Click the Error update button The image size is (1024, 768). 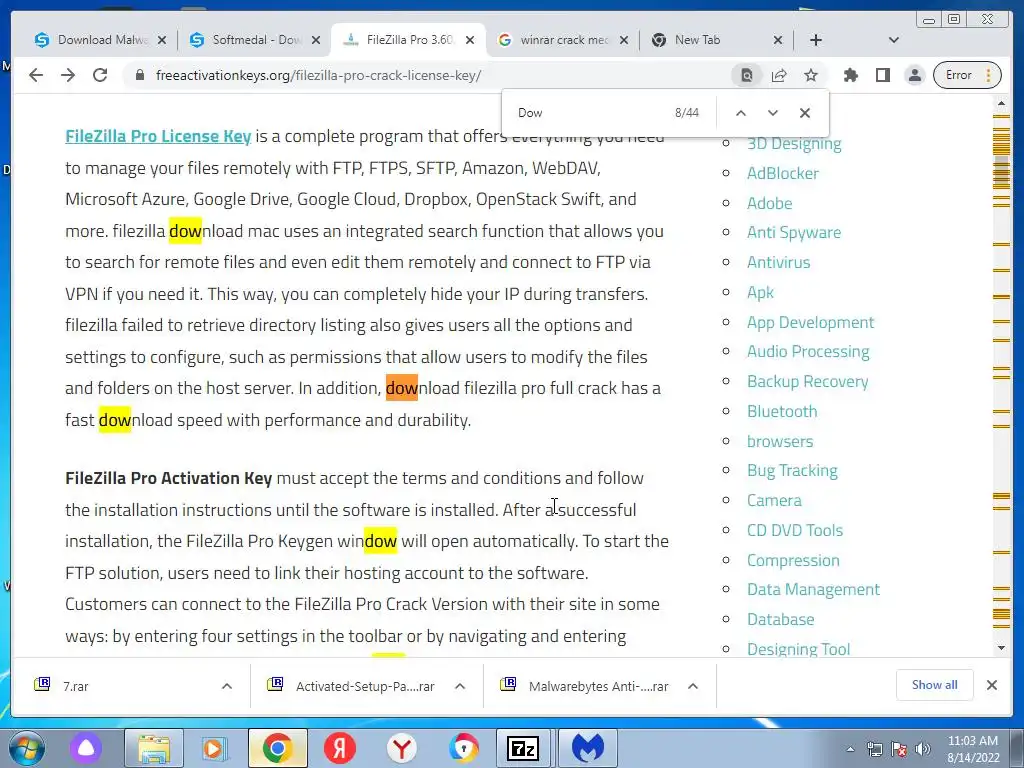click(967, 75)
